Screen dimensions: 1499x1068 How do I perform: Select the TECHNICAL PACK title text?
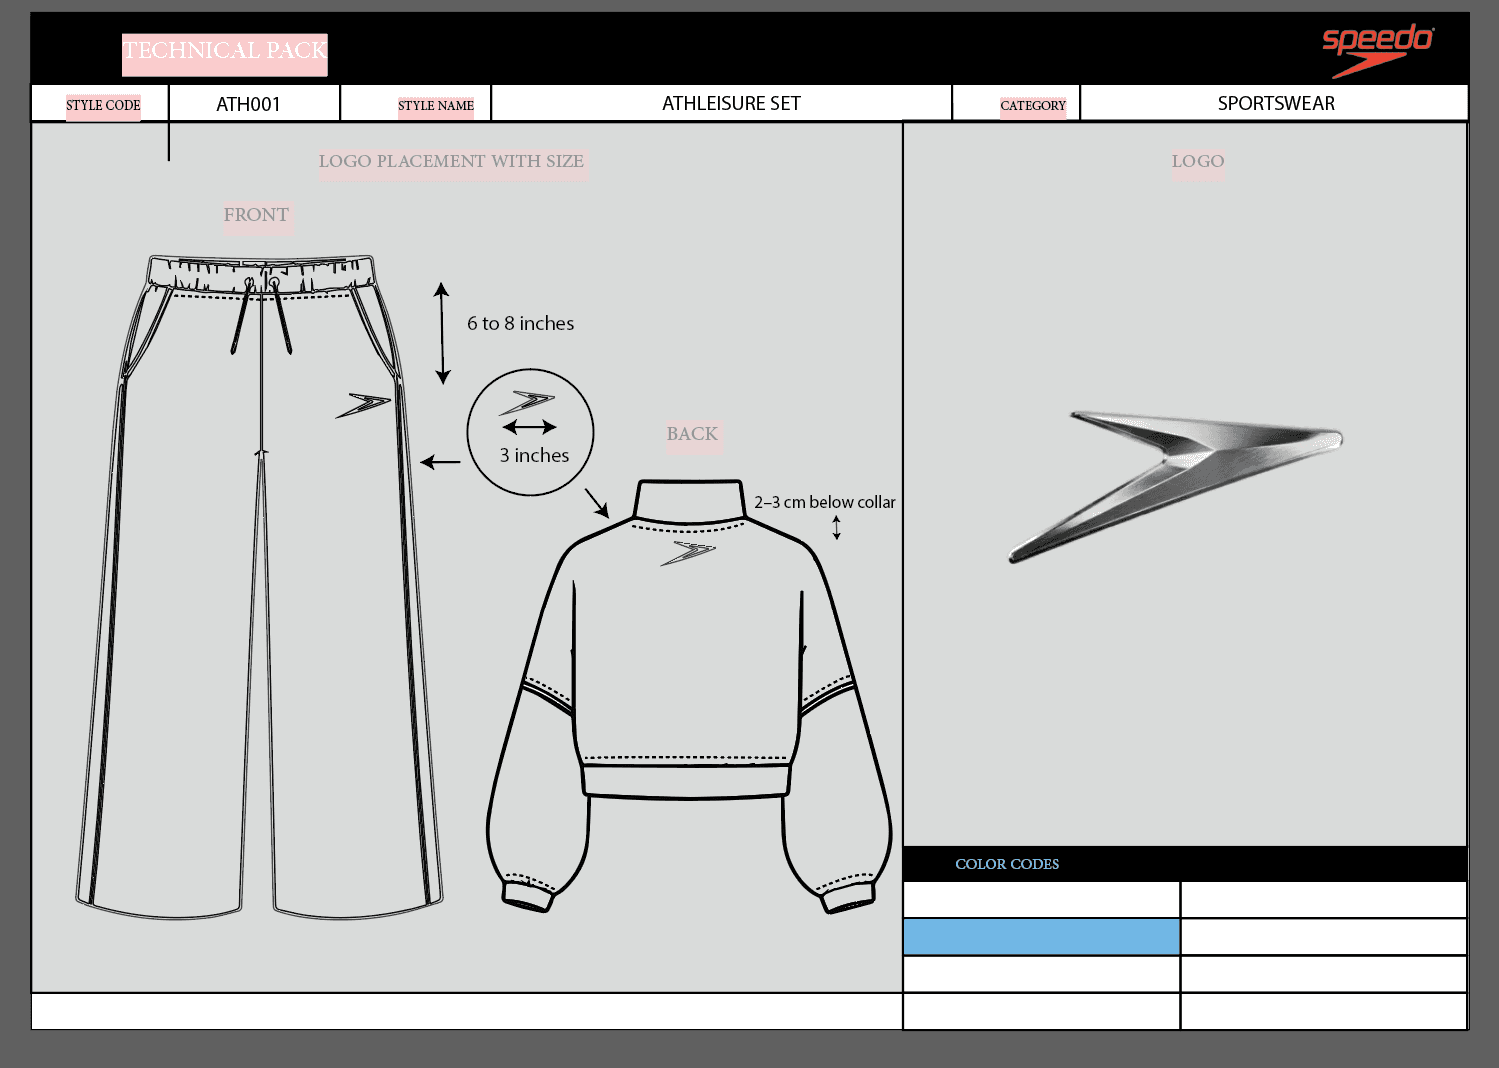point(225,51)
